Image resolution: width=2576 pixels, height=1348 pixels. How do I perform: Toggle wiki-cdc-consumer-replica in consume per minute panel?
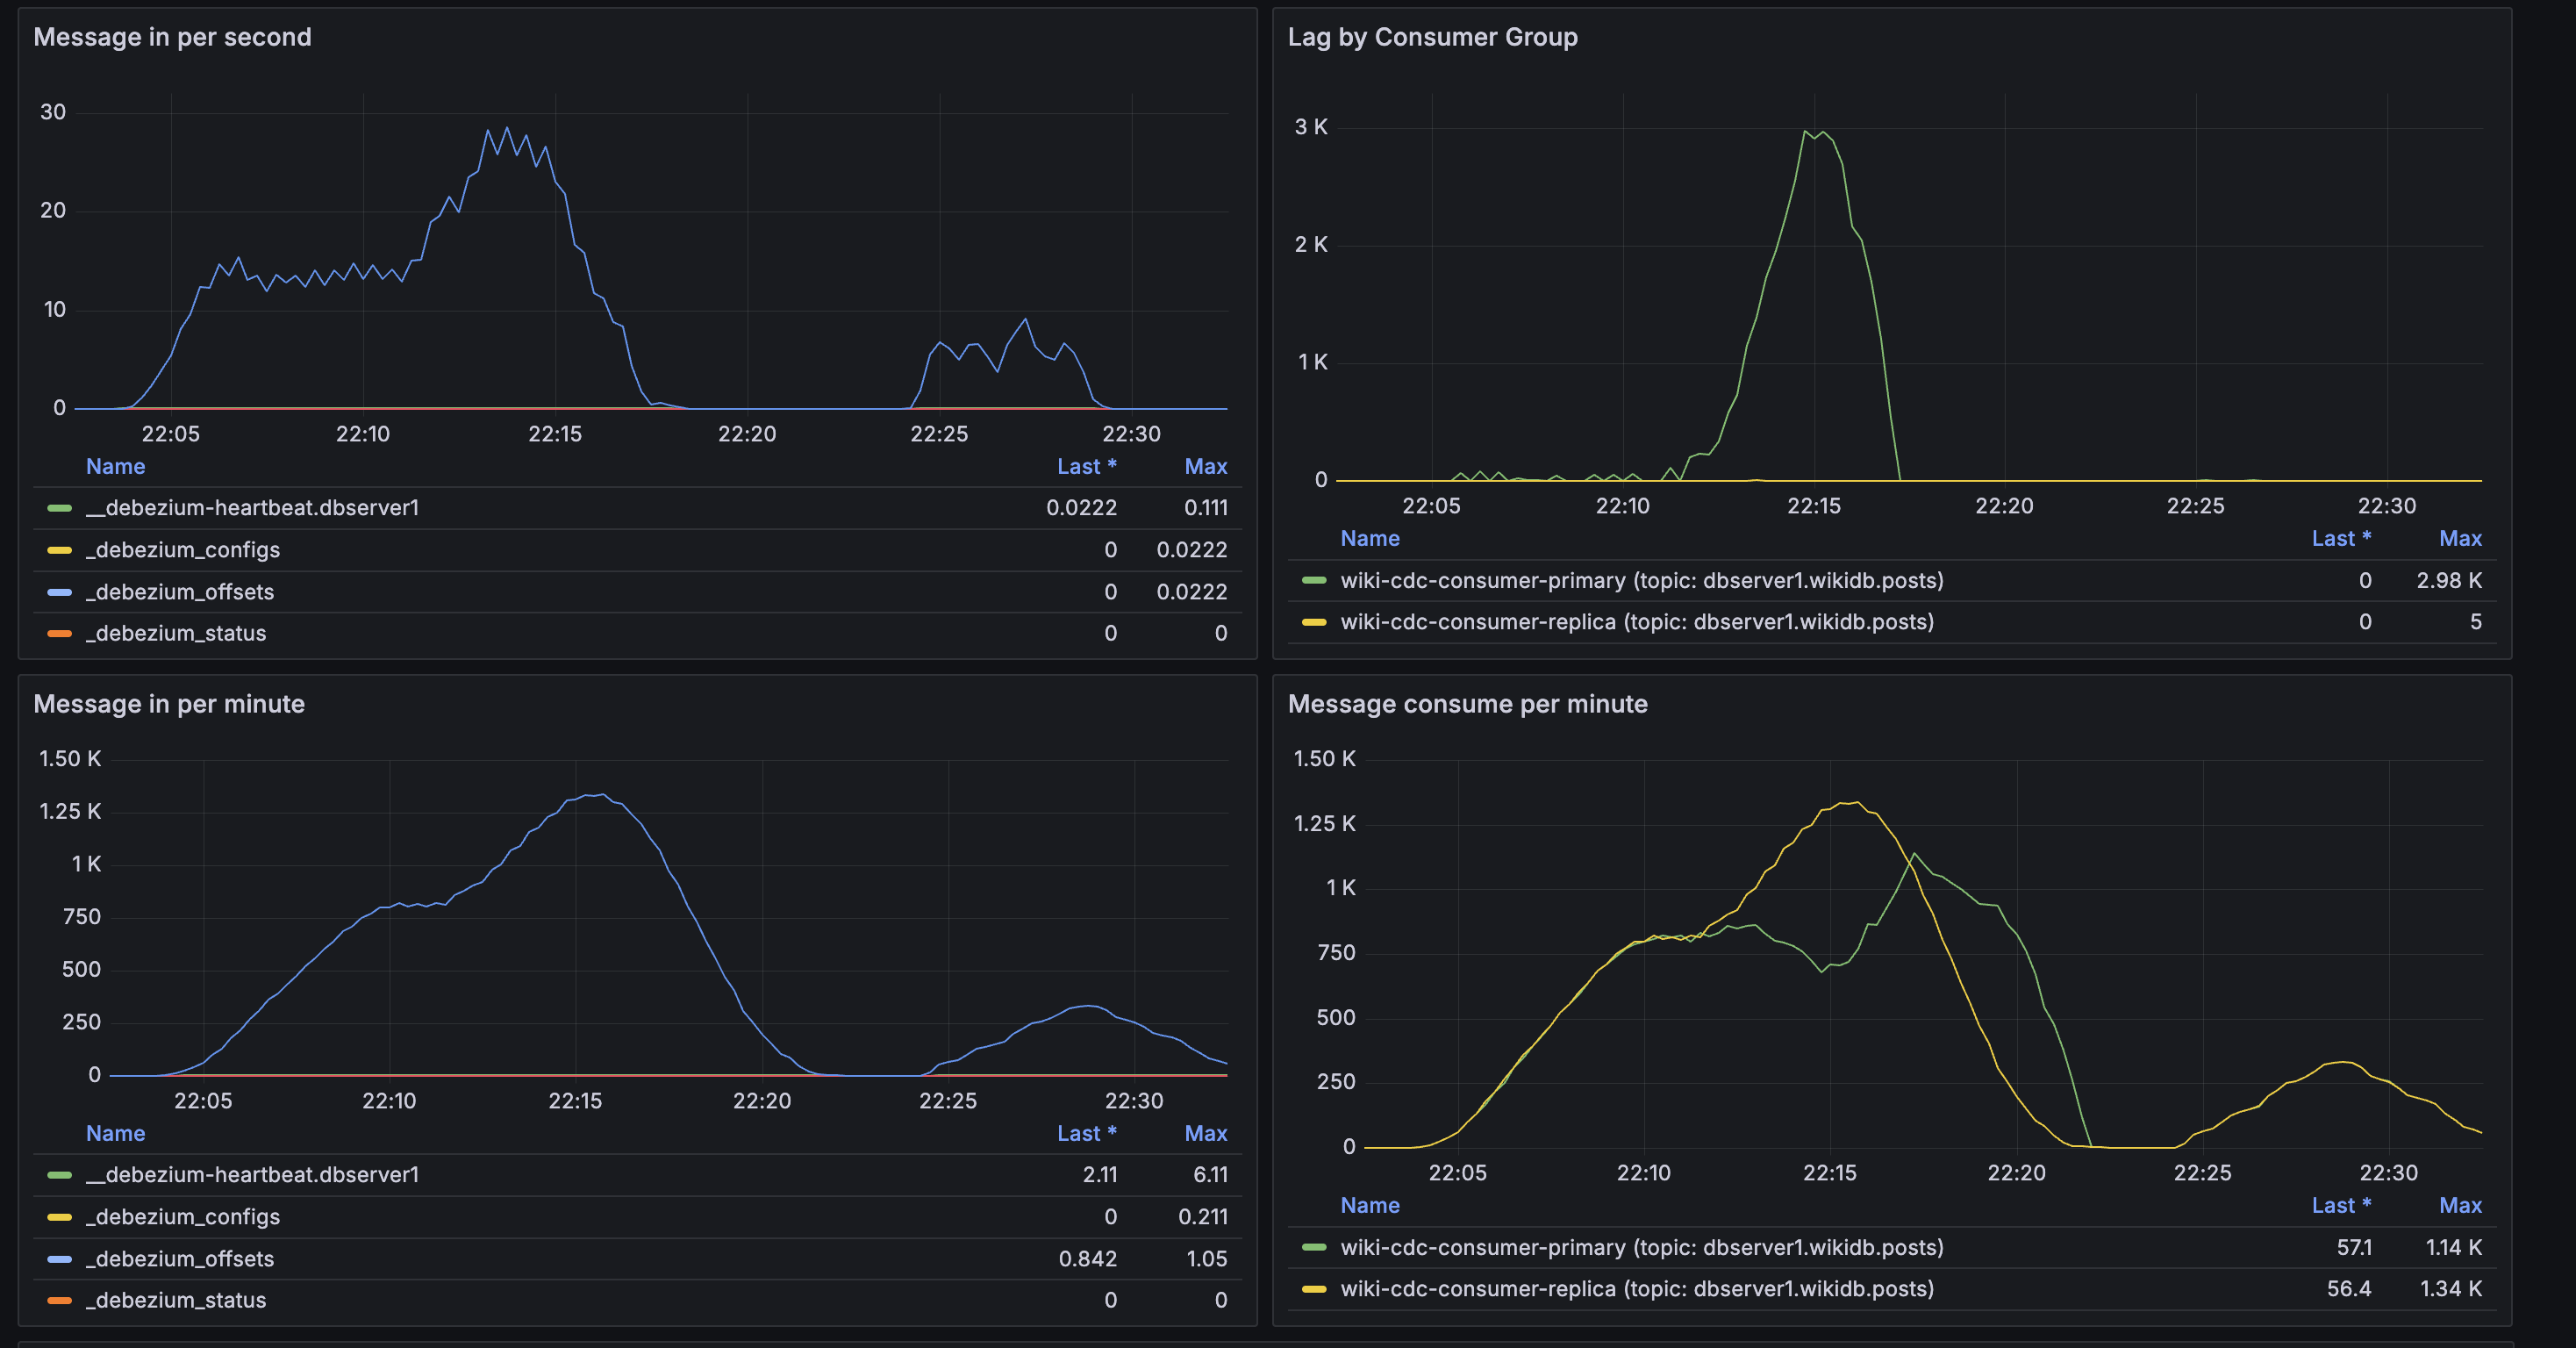(x=1636, y=1289)
